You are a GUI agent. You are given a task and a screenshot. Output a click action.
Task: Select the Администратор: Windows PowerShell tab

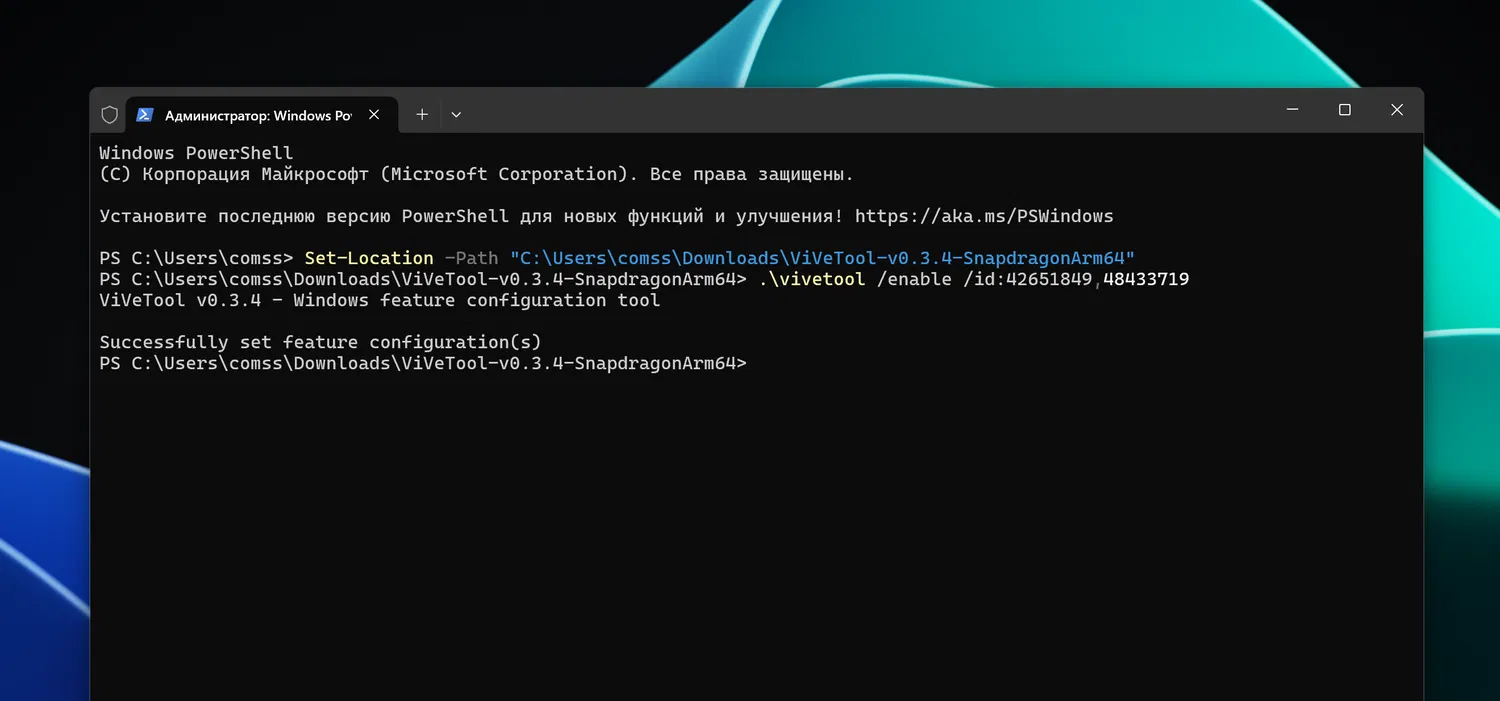point(261,115)
